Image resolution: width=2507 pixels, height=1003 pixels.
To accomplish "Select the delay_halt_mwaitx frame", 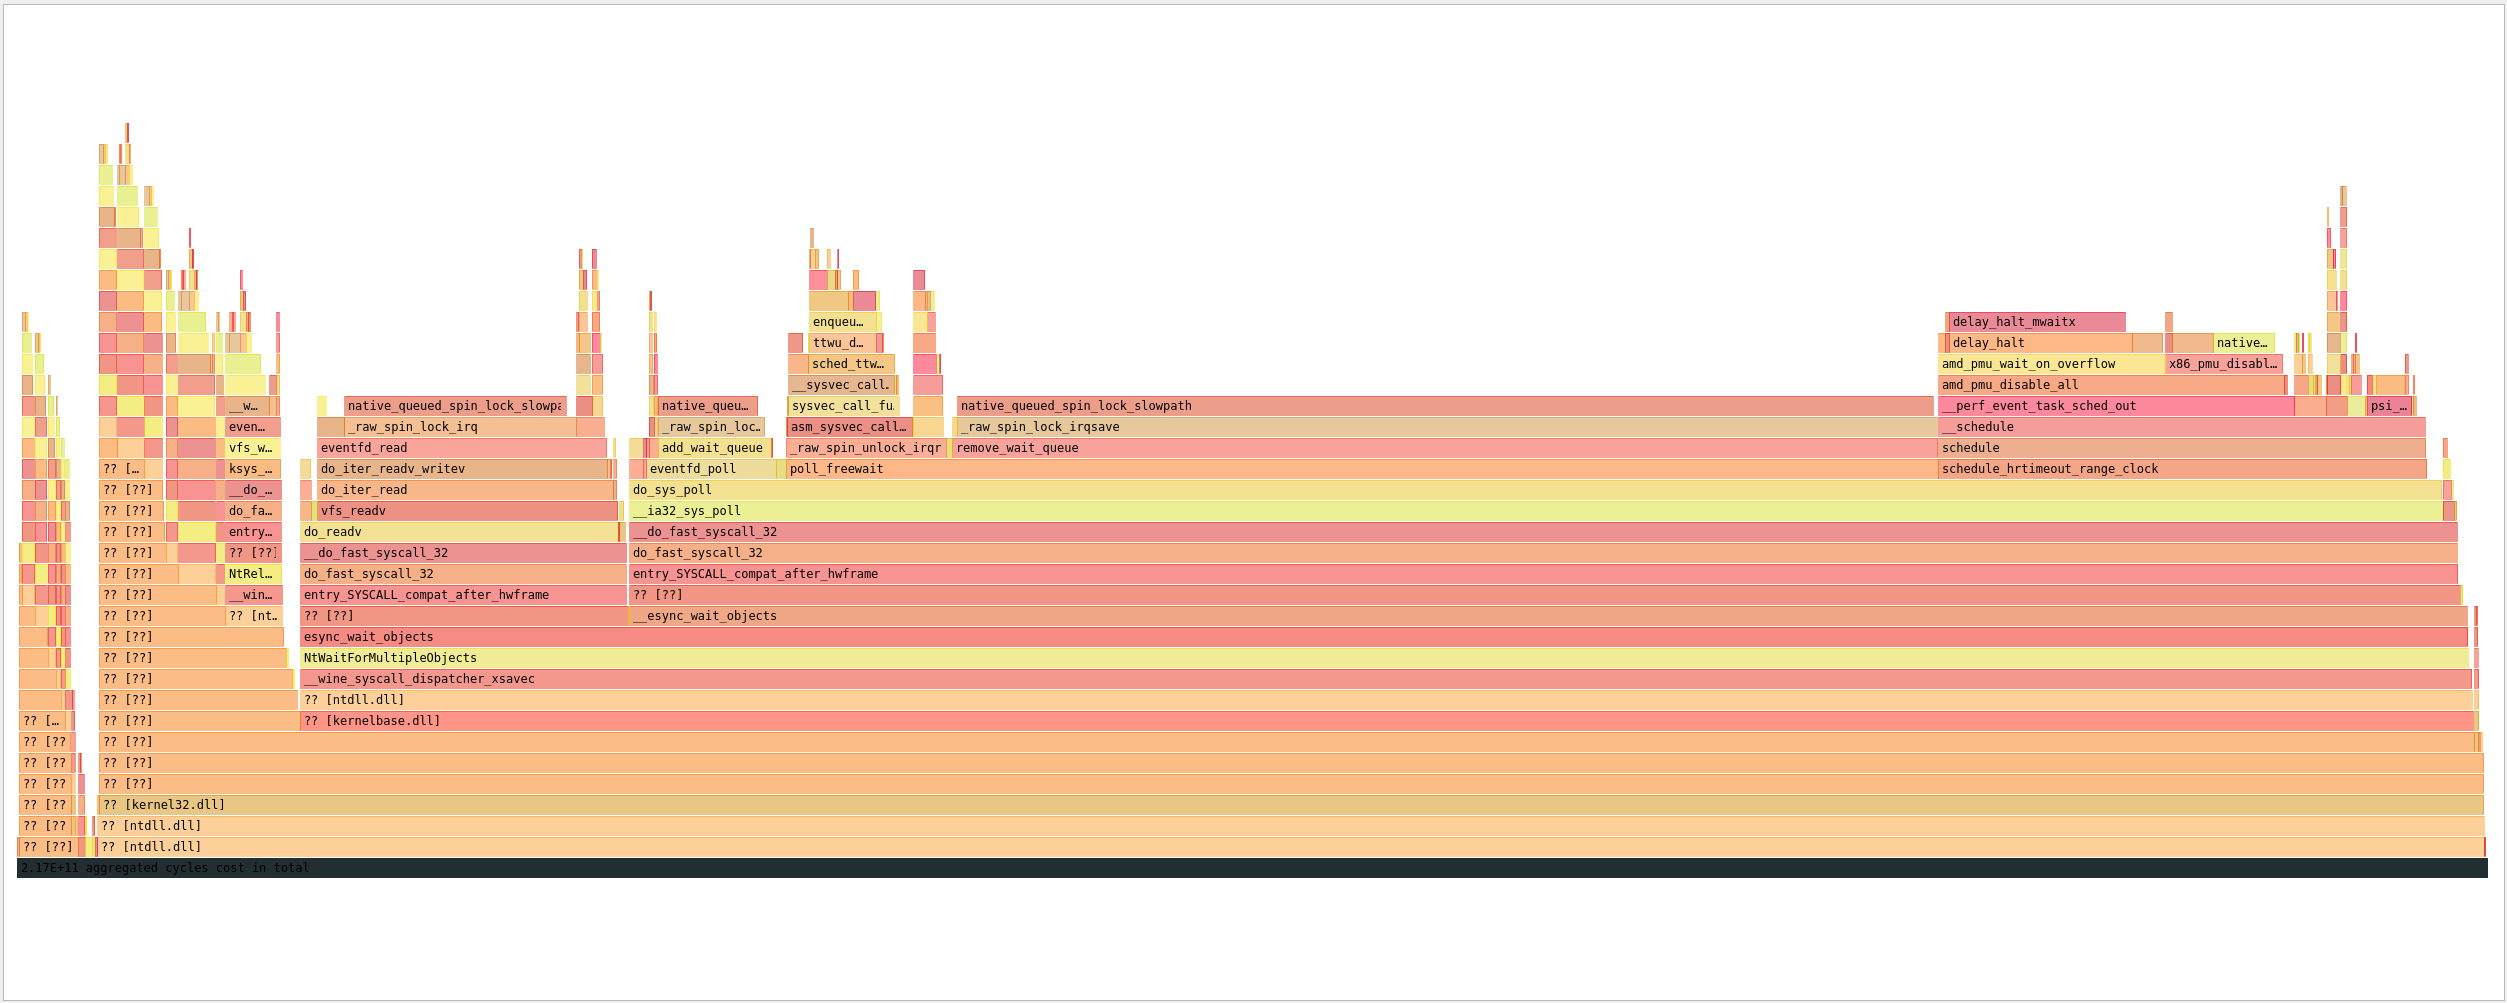I will [2037, 322].
